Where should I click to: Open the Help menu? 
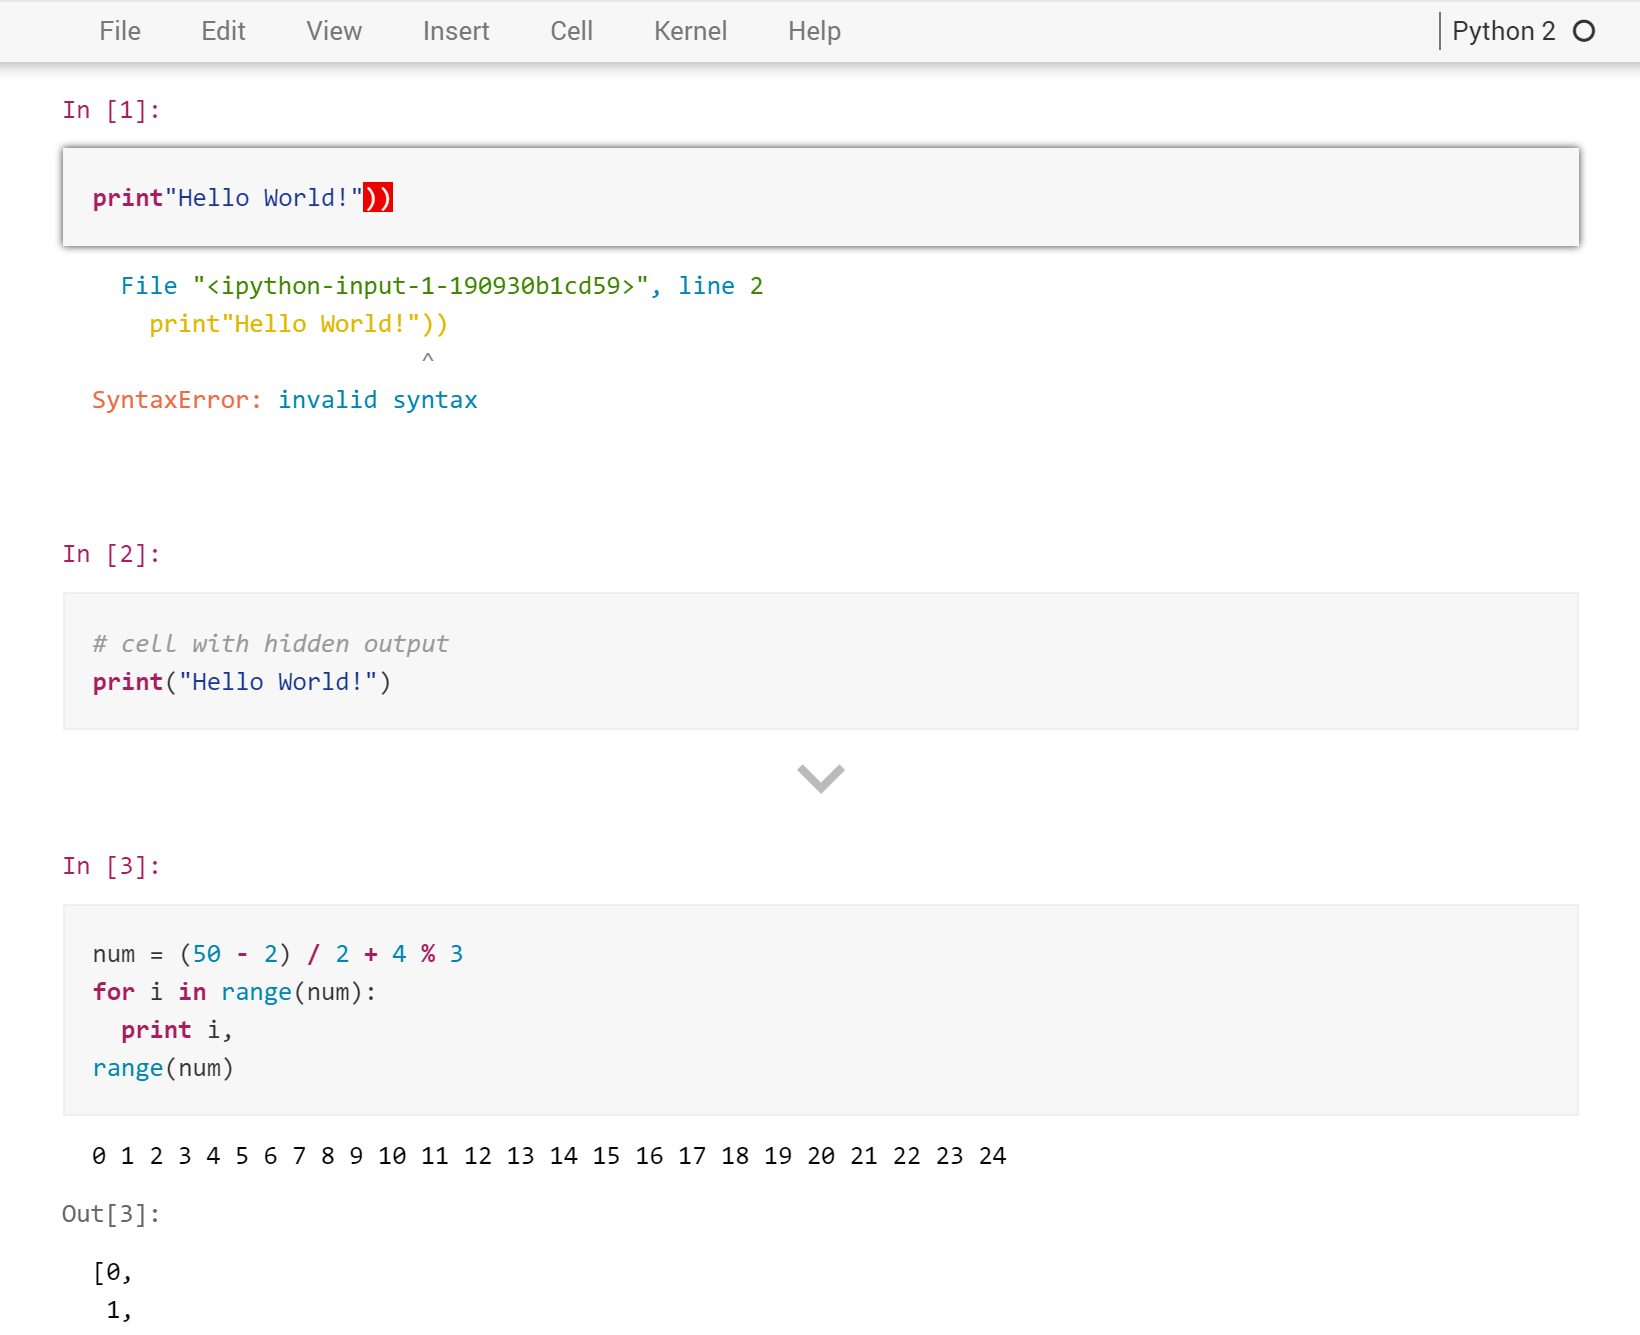click(x=814, y=31)
